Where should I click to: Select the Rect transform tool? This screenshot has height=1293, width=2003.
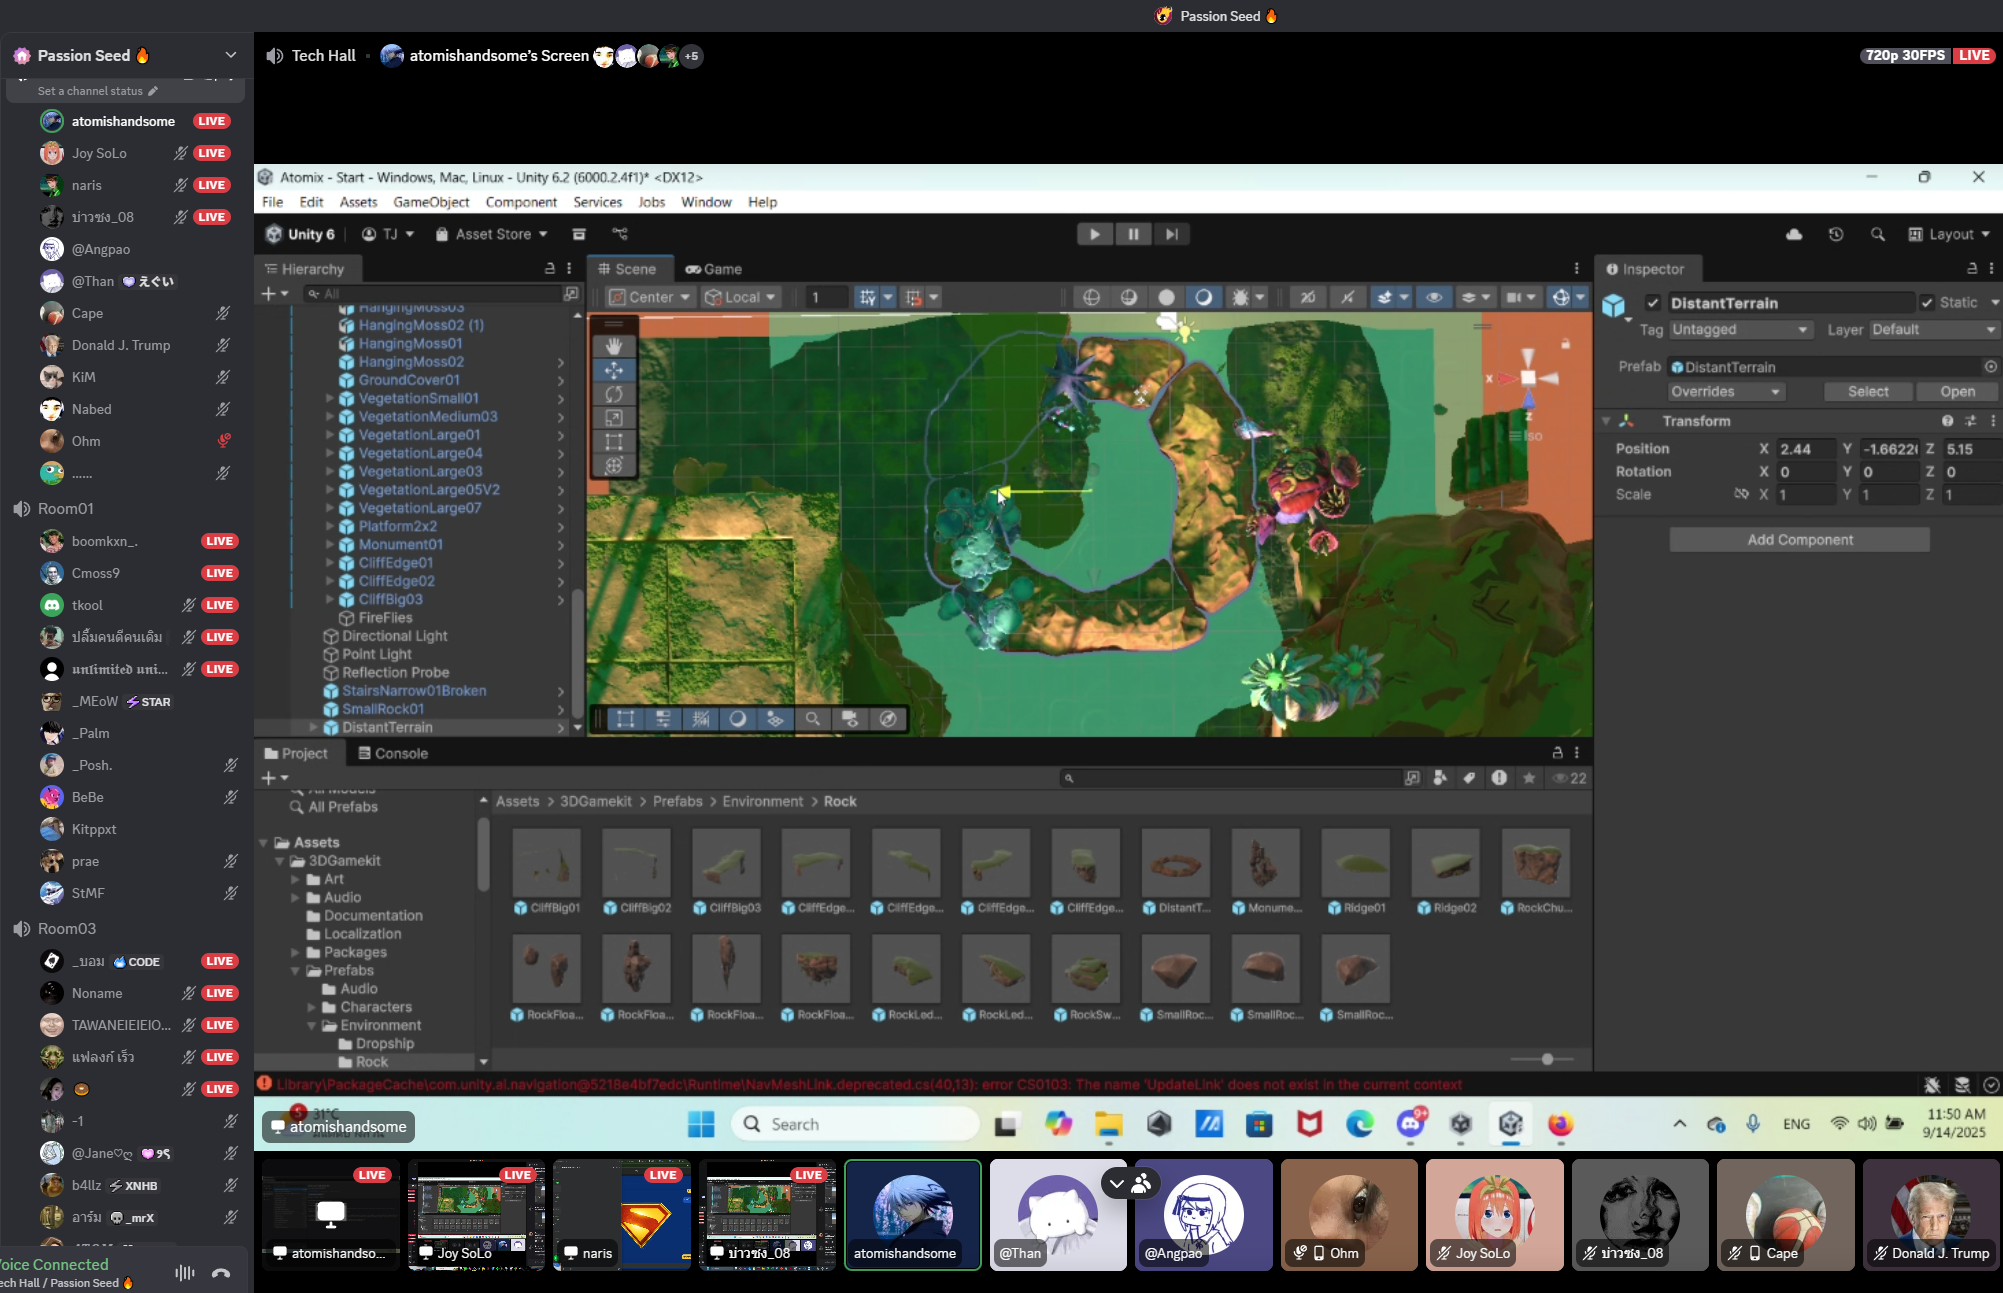613,441
